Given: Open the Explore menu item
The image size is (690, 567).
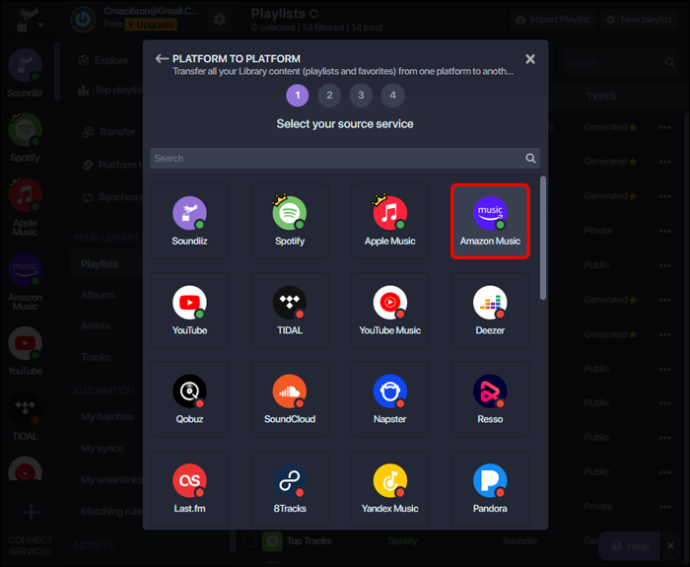Looking at the screenshot, I should 103,60.
